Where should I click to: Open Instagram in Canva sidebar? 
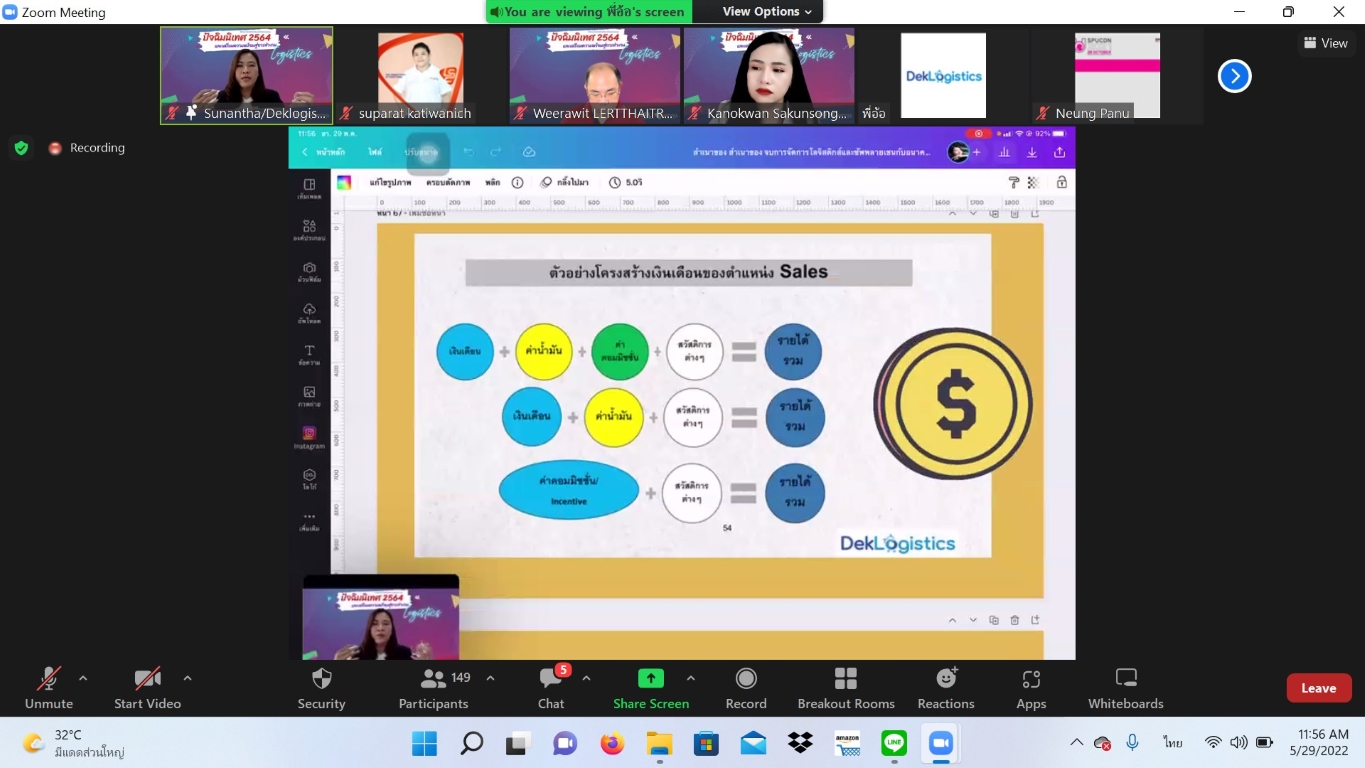[309, 437]
